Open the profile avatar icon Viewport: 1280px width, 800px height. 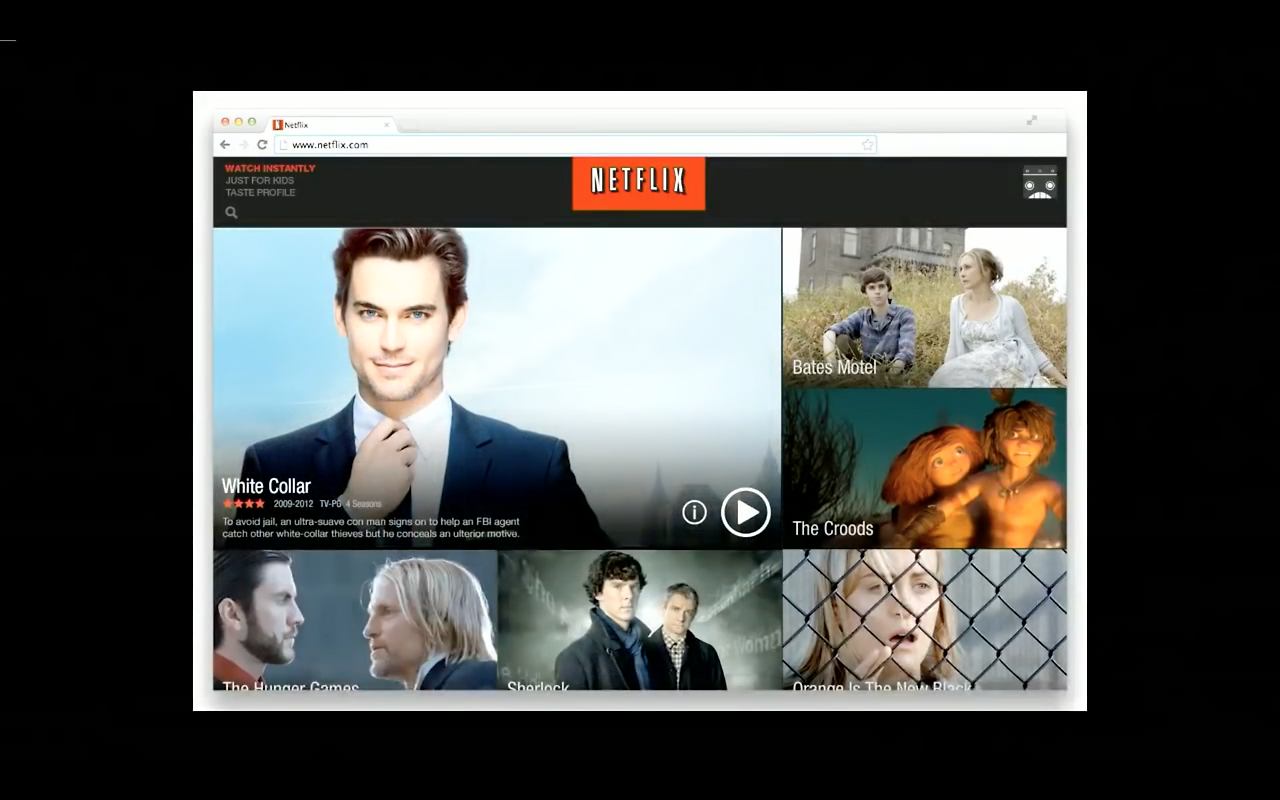(1040, 182)
